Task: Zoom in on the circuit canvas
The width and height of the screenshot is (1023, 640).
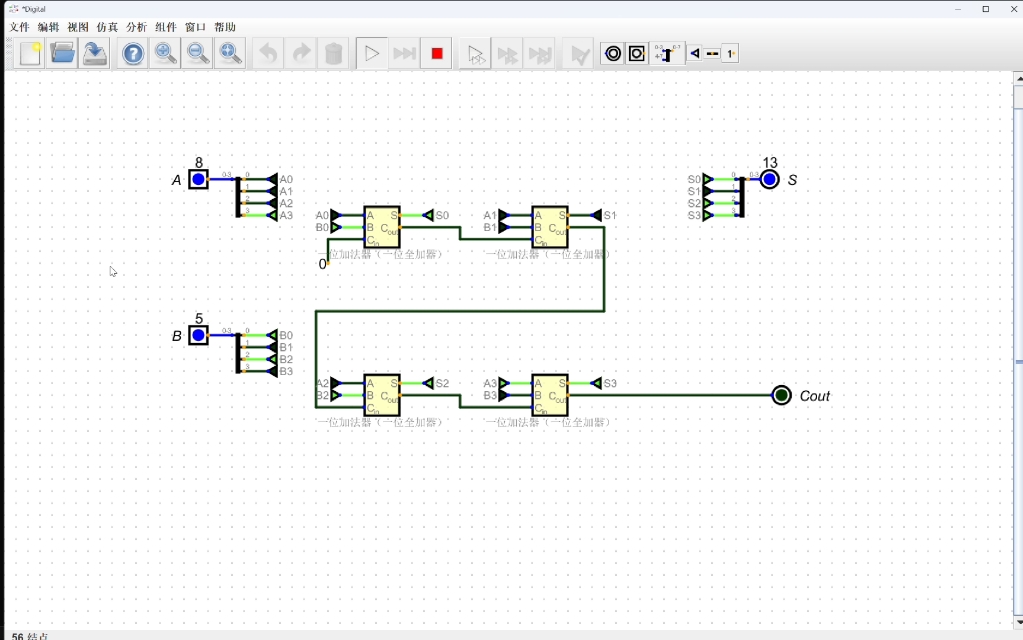Action: click(x=165, y=53)
